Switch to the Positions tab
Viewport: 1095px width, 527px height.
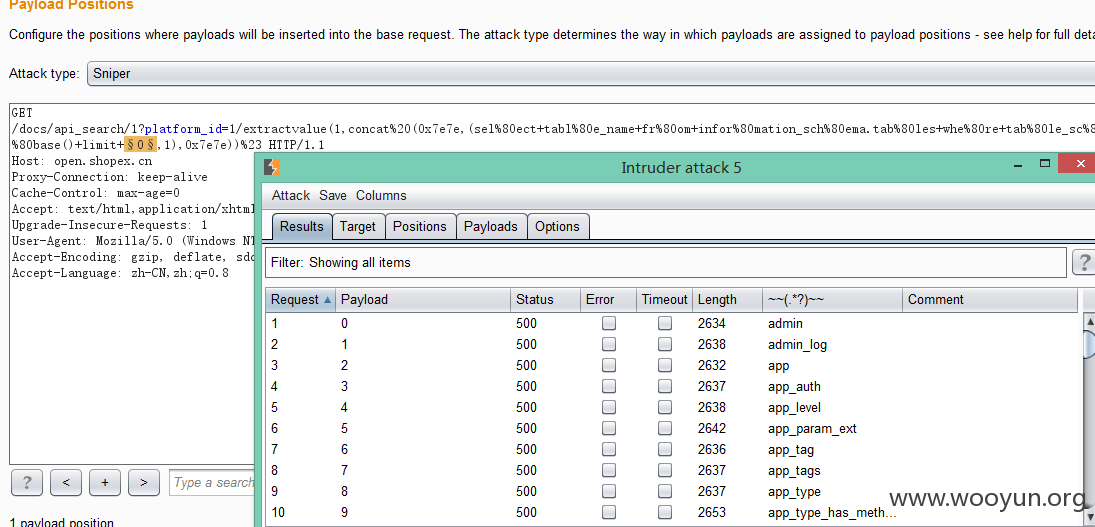click(x=420, y=226)
